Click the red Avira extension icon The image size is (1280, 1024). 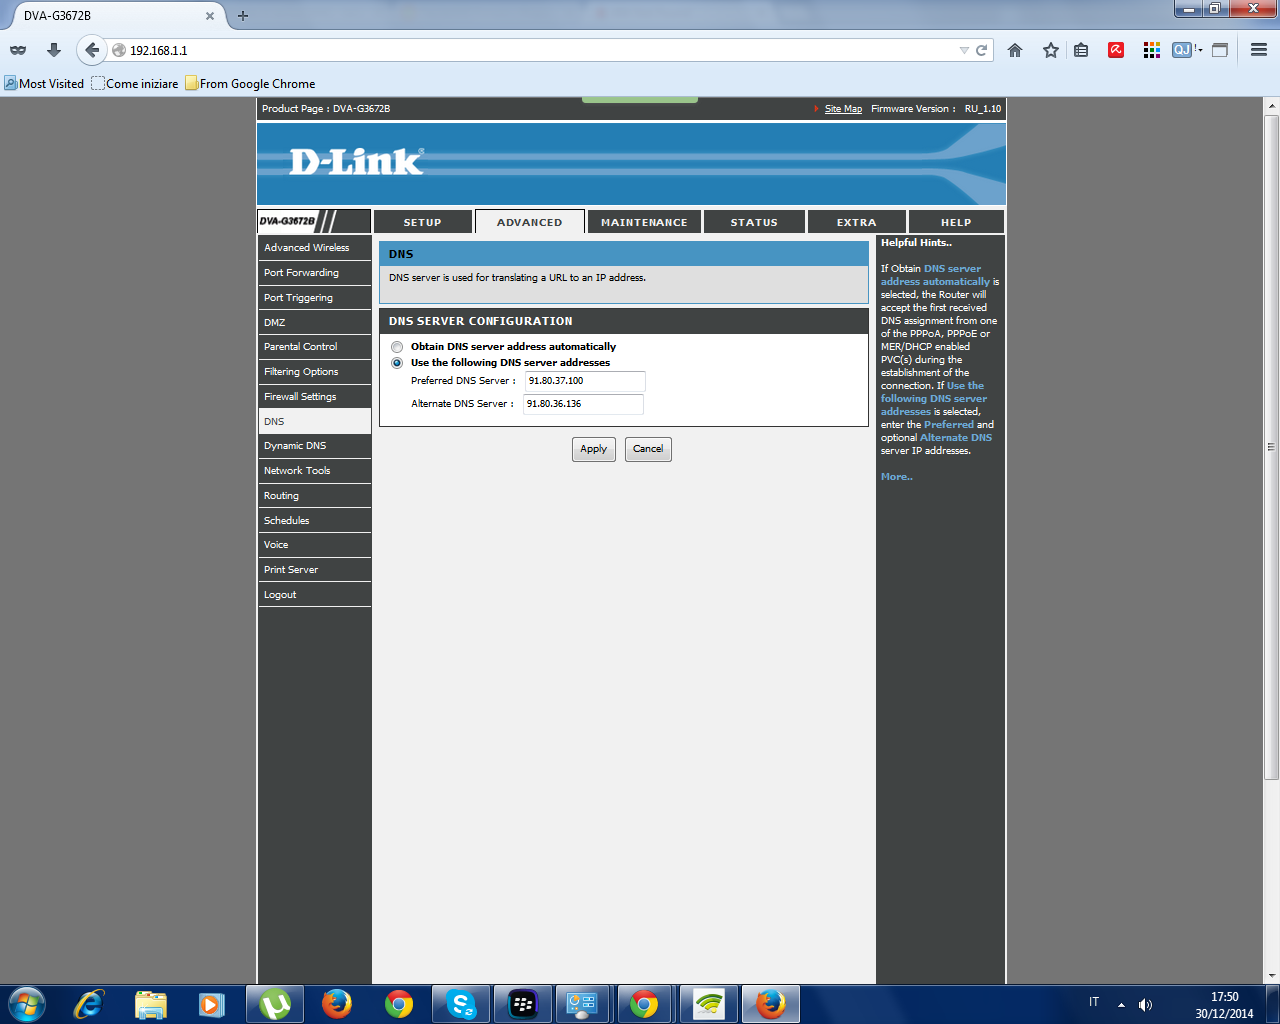coord(1116,50)
